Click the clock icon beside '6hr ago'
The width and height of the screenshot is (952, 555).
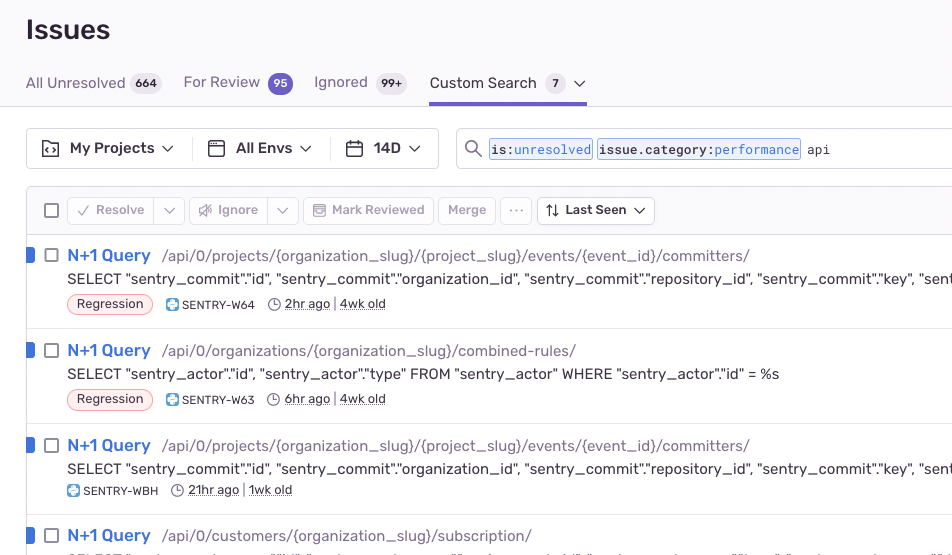pos(274,399)
